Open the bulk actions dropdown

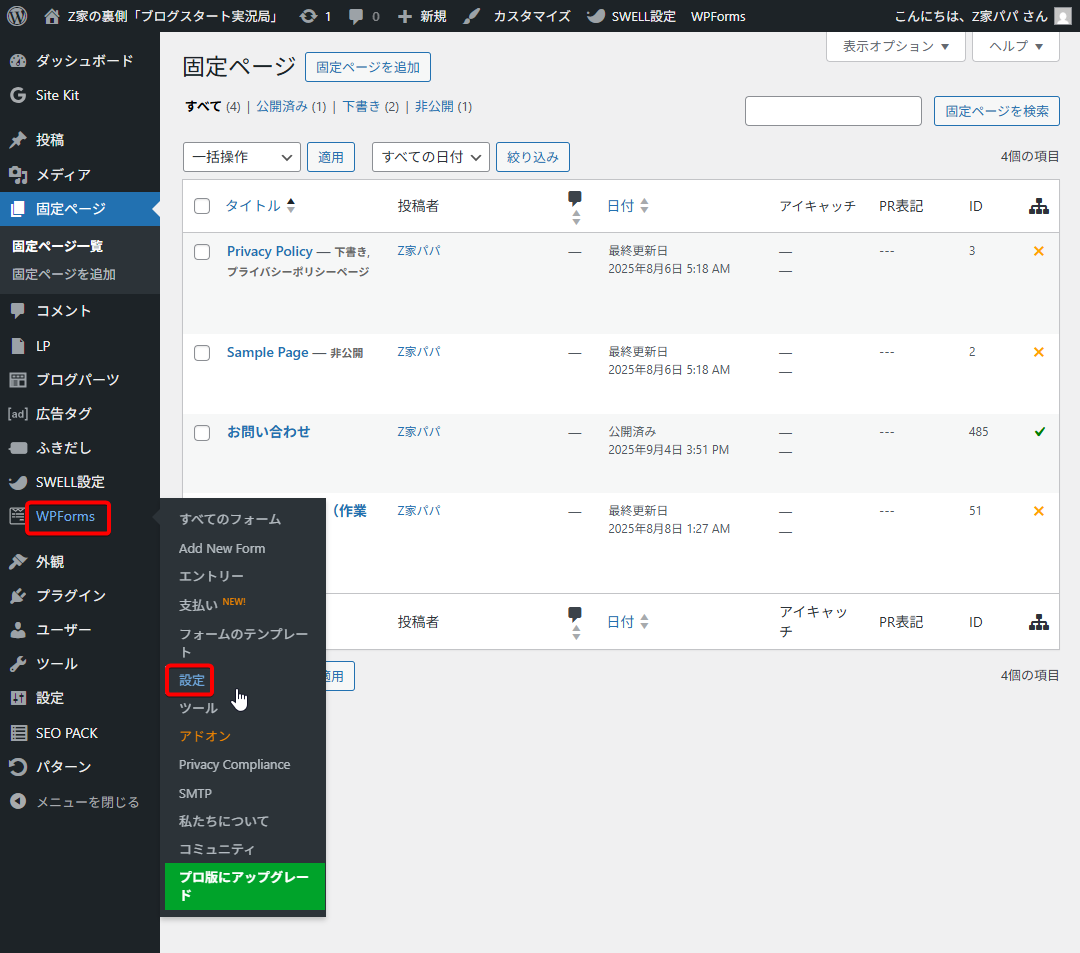coord(241,157)
